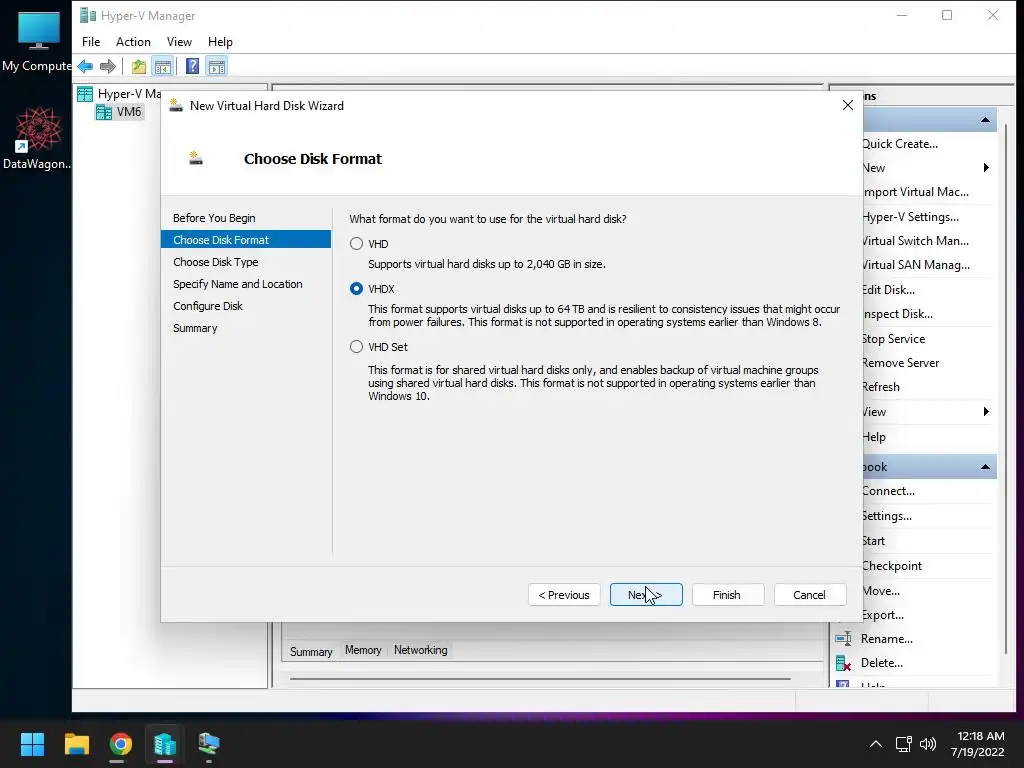This screenshot has width=1024, height=768.
Task: Go to Before You Begin wizard step
Action: (x=214, y=218)
